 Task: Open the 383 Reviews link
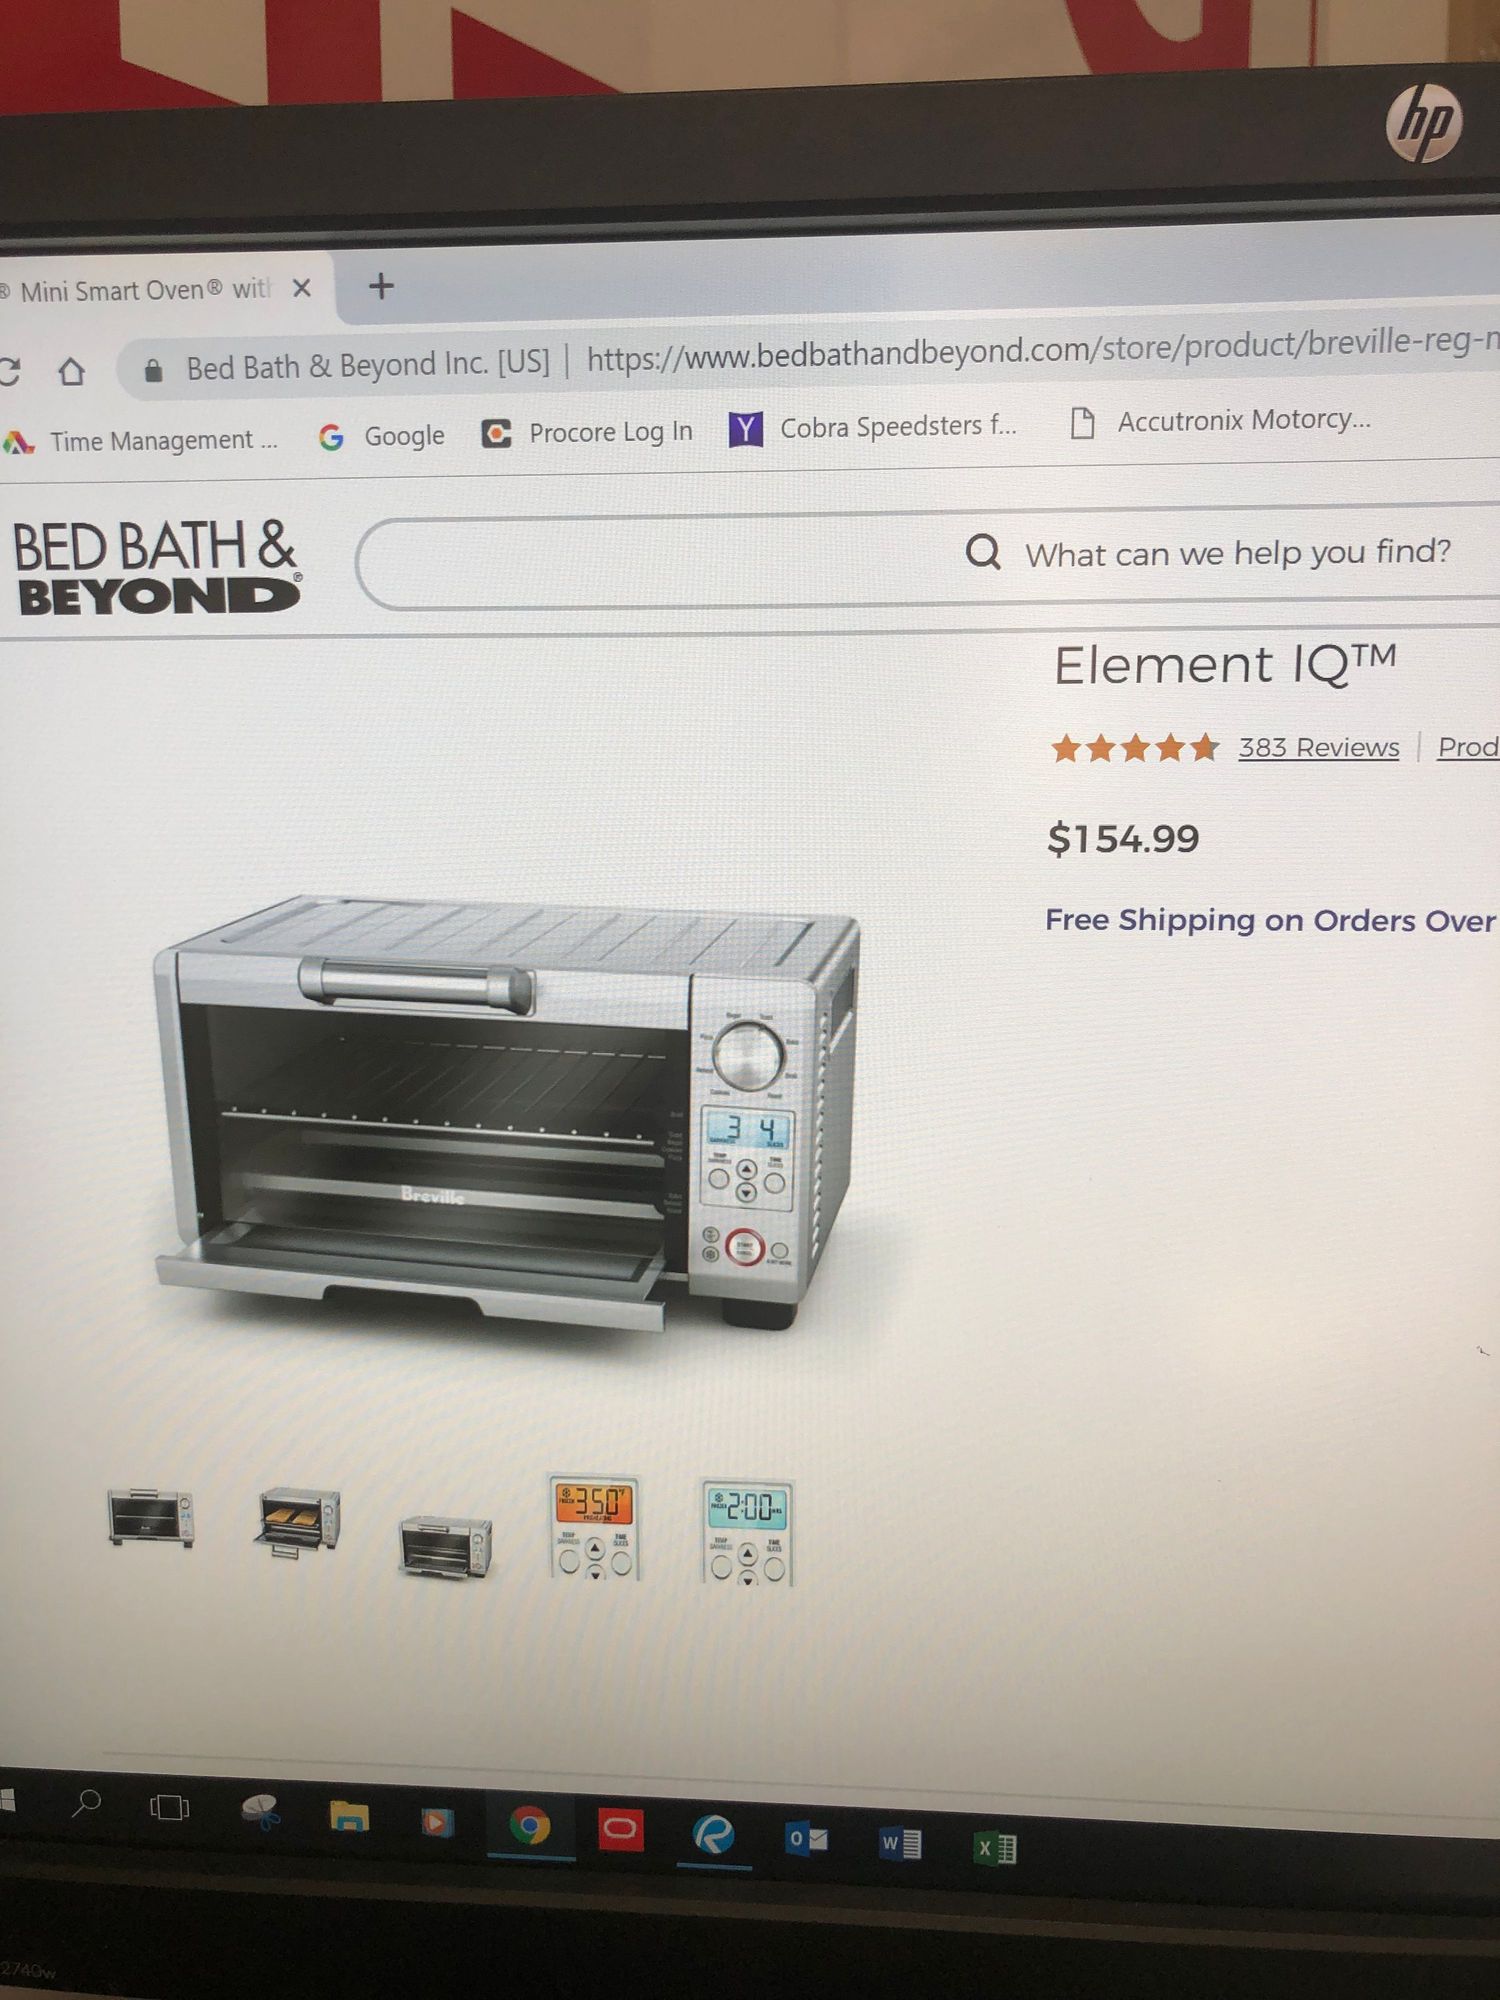coord(1318,748)
